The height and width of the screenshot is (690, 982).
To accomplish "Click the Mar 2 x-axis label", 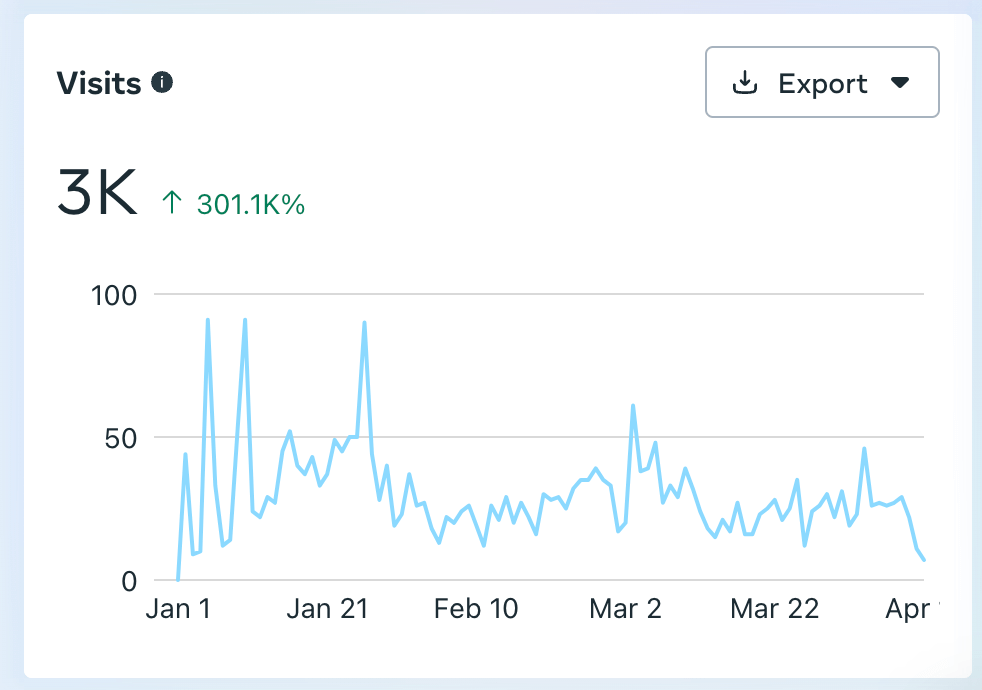I will pos(626,609).
